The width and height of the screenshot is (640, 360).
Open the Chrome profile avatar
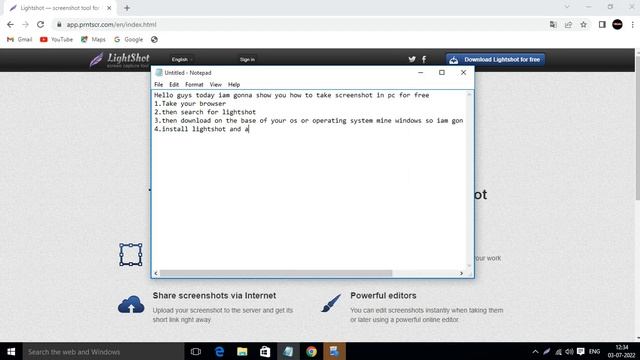[x=617, y=24]
